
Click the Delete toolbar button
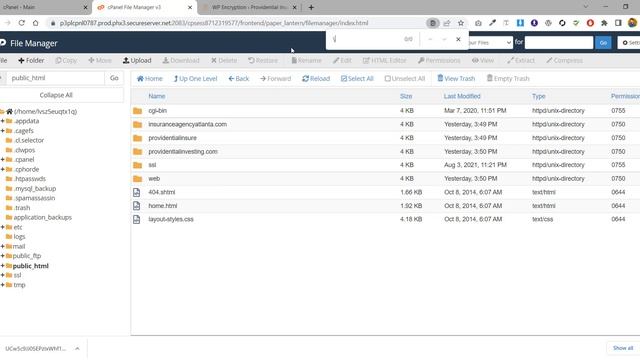[224, 60]
